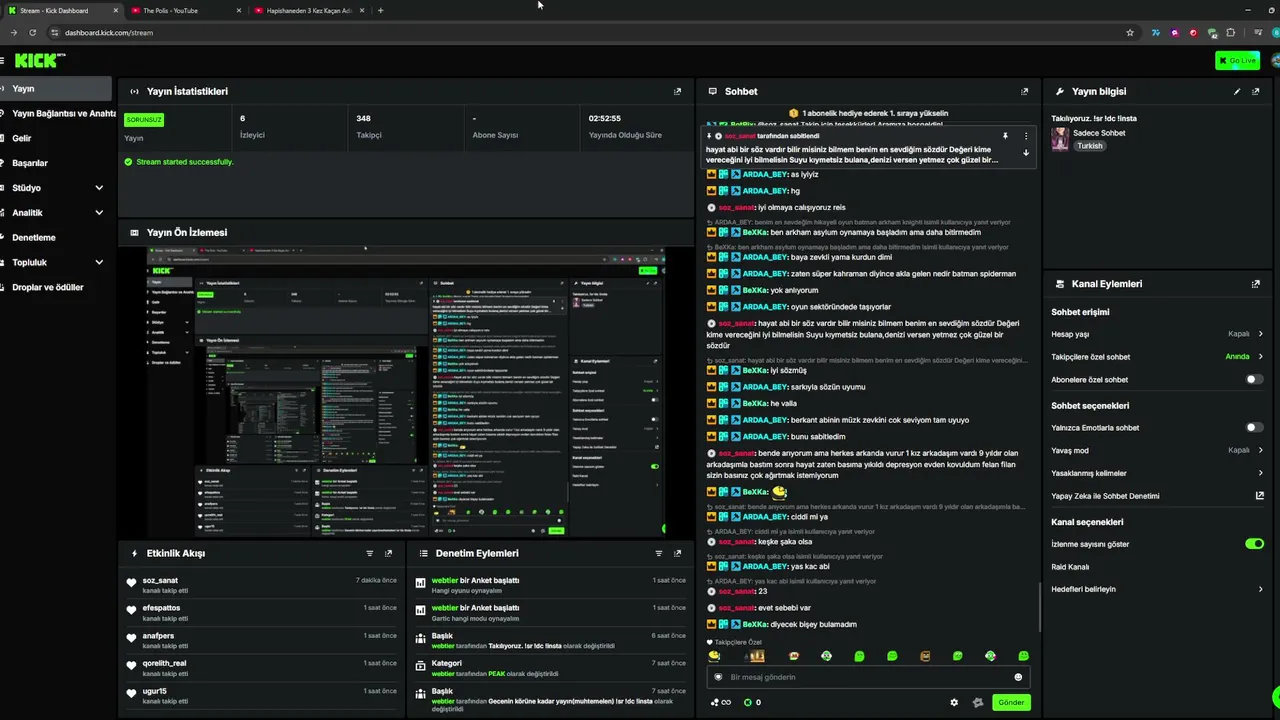Pop out the Kanal Eylemleri panel

click(x=1256, y=284)
